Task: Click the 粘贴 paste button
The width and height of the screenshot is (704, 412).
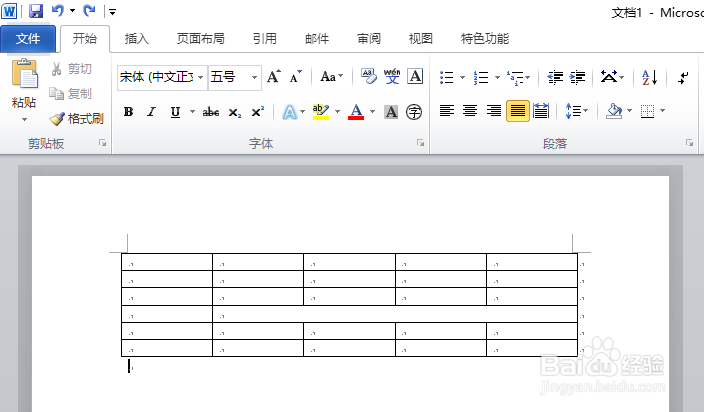Action: [x=24, y=83]
